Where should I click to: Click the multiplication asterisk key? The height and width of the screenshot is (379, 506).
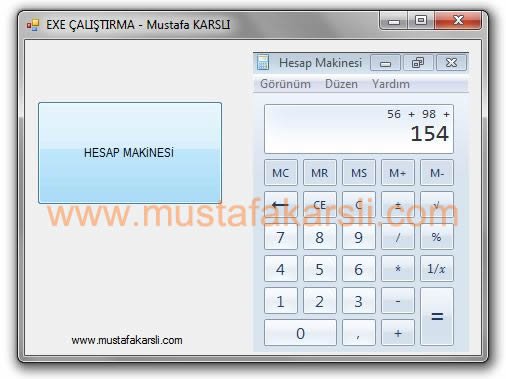[x=398, y=269]
